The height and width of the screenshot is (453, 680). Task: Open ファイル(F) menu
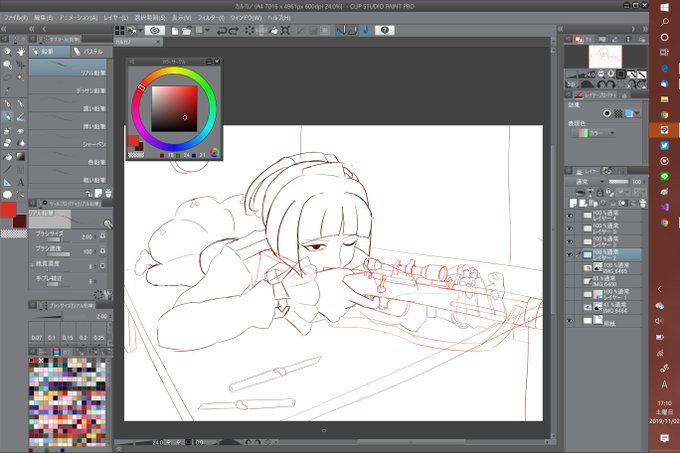[16, 18]
